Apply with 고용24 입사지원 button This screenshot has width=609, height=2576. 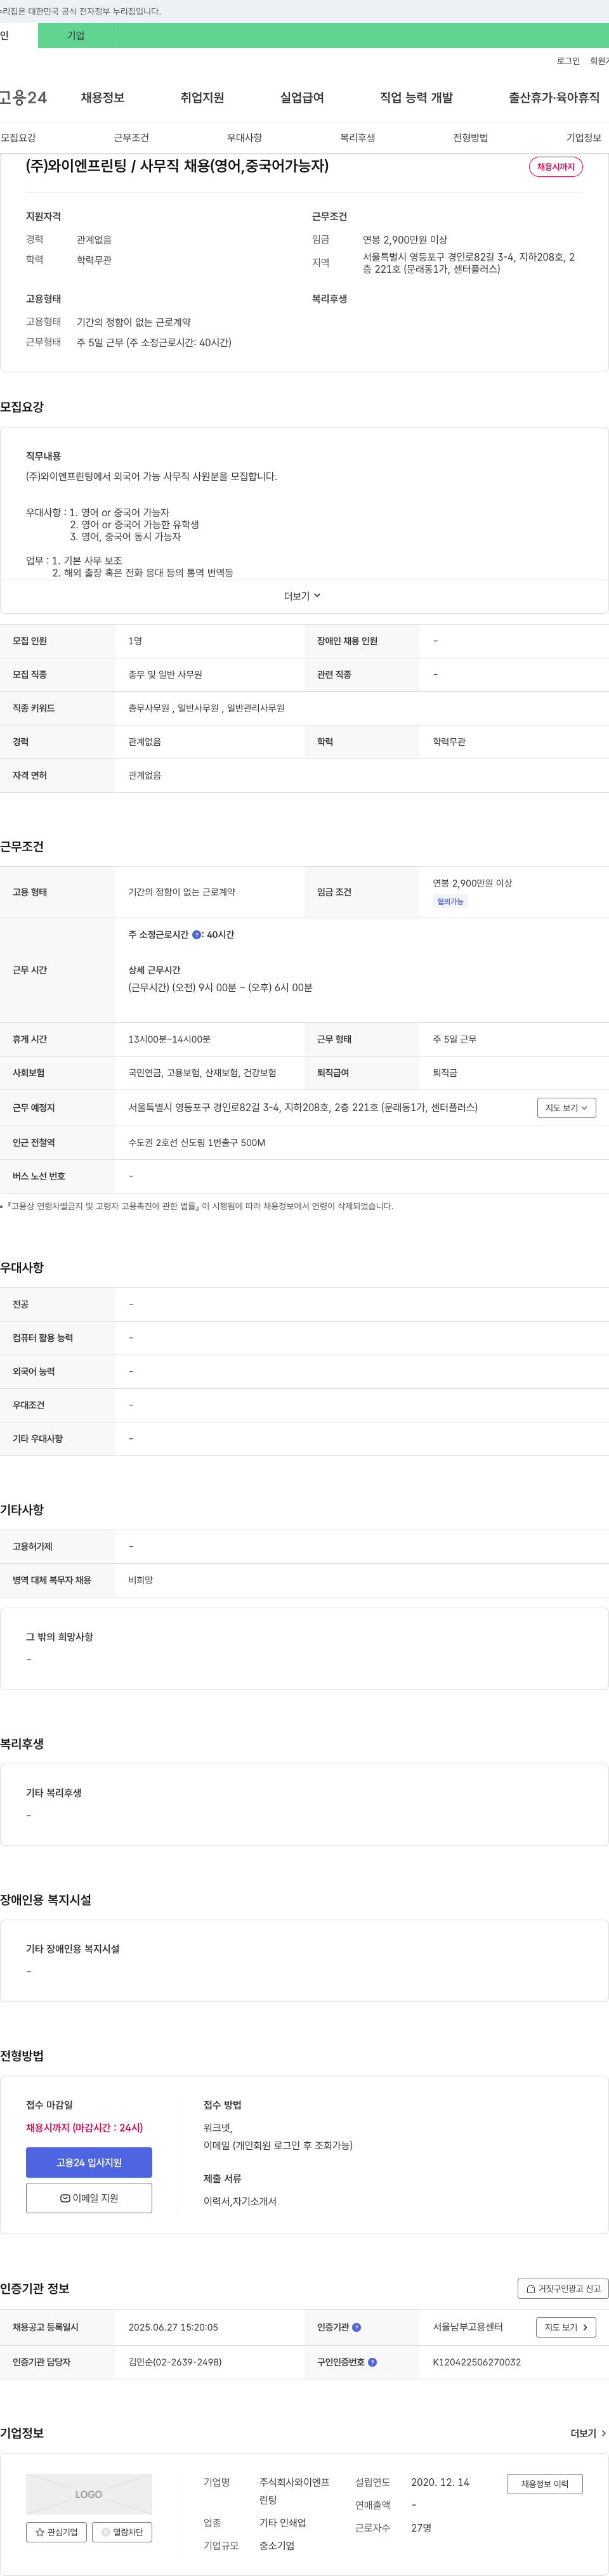click(89, 2163)
